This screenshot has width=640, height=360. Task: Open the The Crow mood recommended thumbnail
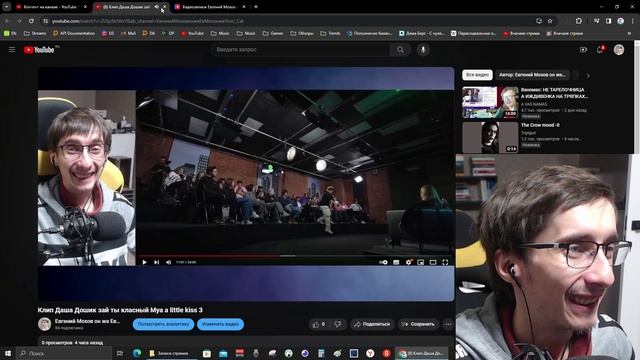(x=490, y=137)
